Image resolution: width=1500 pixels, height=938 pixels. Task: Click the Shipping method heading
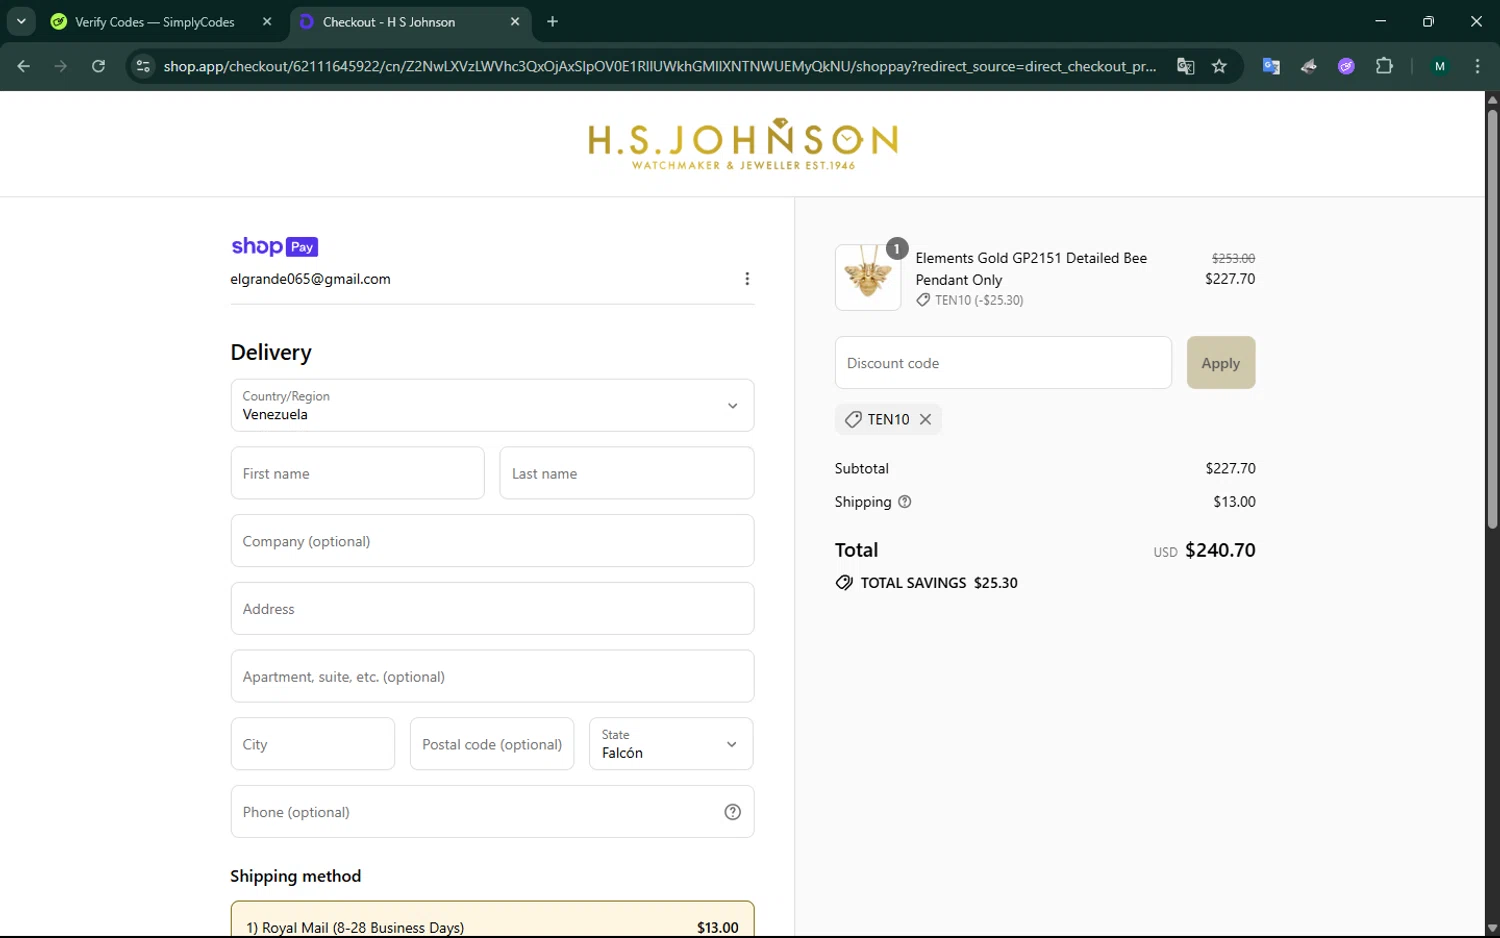pos(296,876)
